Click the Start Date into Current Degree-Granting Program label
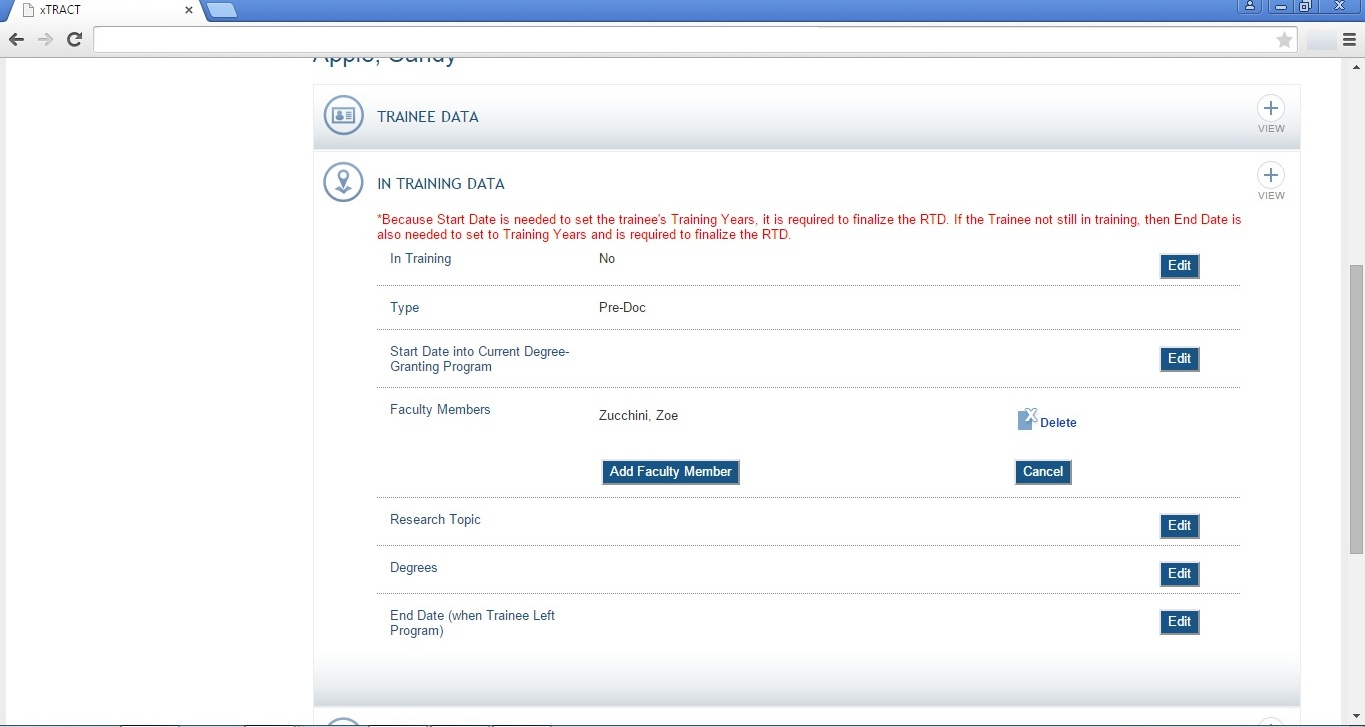The height and width of the screenshot is (727, 1365). 479,359
